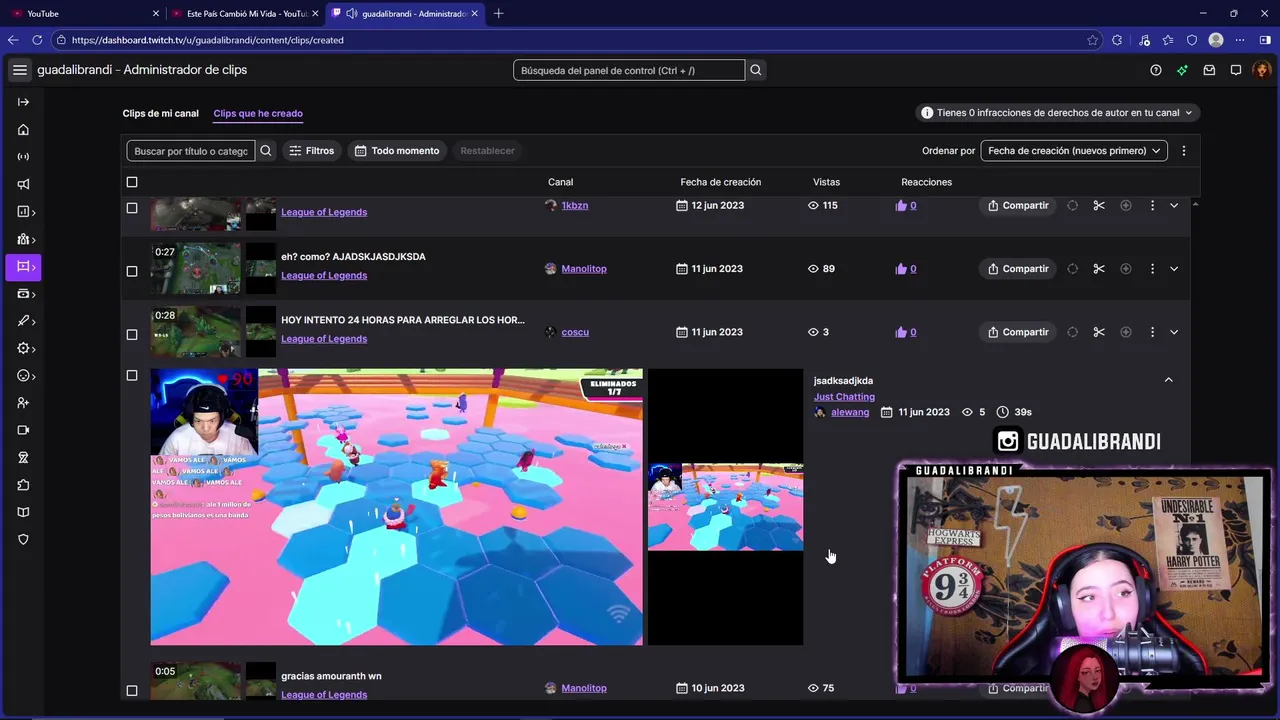Open the 'Fecha de creación (nuevos primero)' sort dropdown
This screenshot has height=720, width=1280.
pos(1074,151)
